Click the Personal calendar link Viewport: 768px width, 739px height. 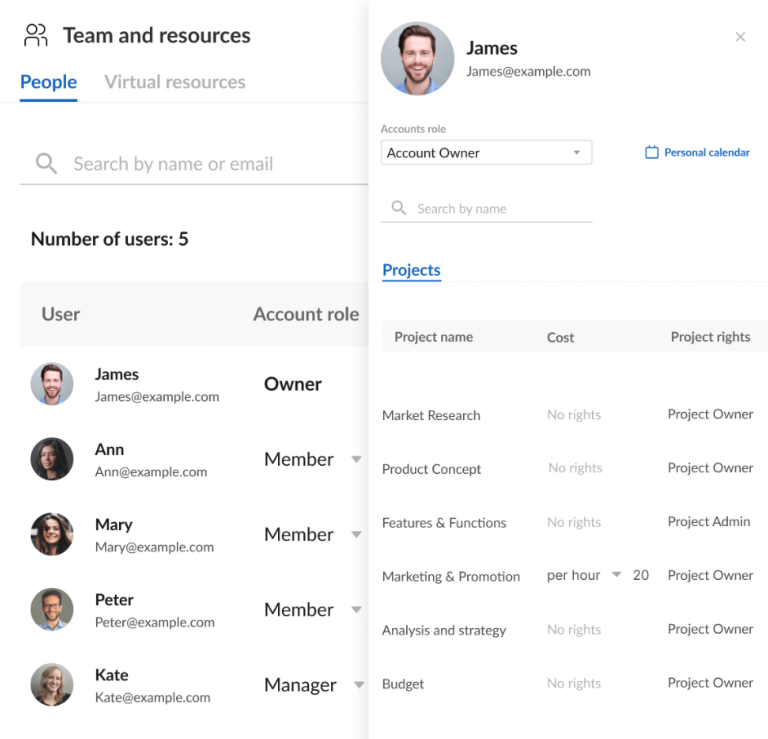click(x=706, y=152)
